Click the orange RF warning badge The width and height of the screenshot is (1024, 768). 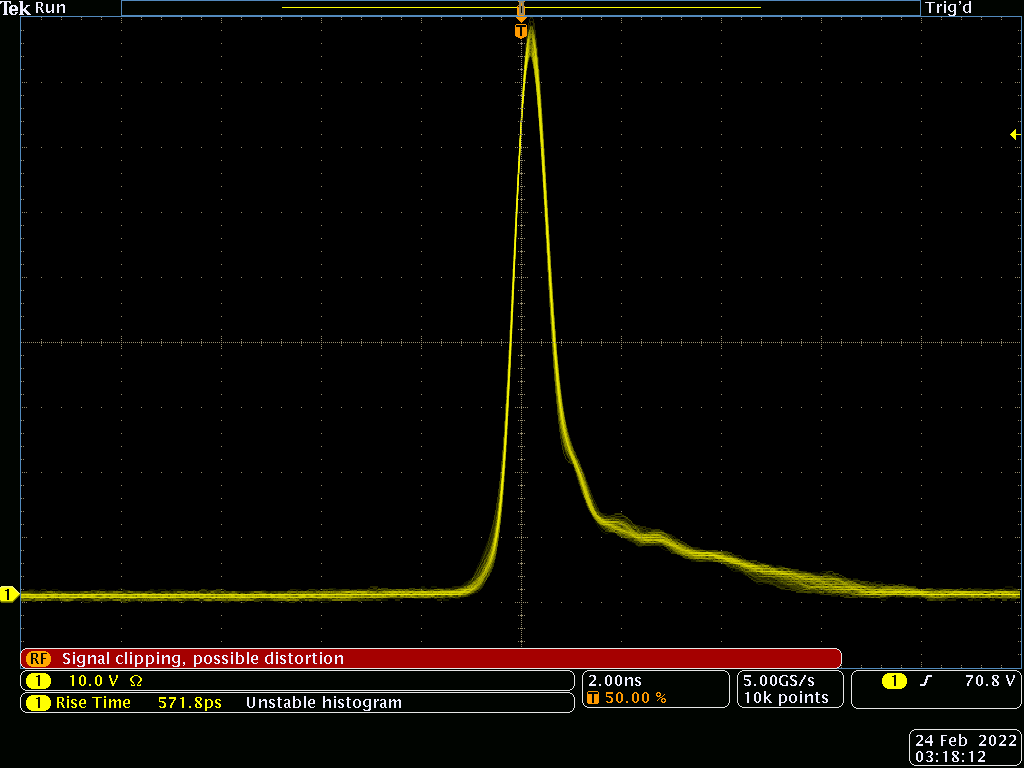pyautogui.click(x=39, y=659)
